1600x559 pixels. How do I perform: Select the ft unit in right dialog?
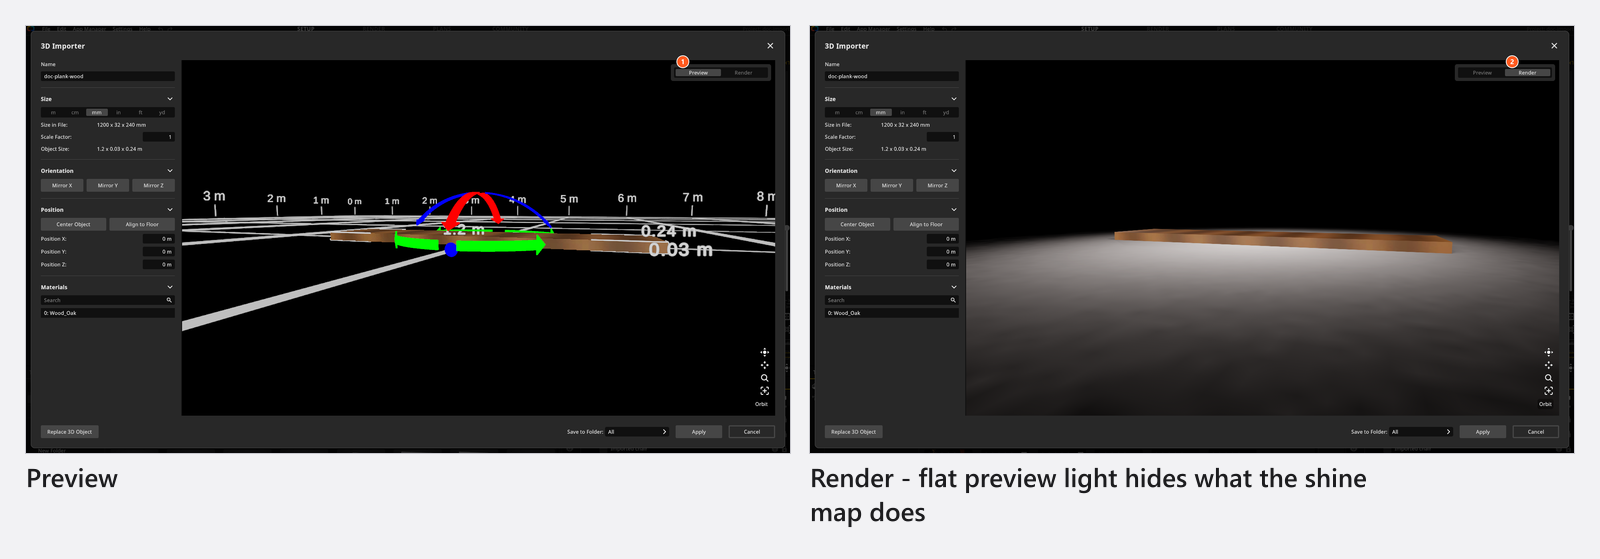924,112
